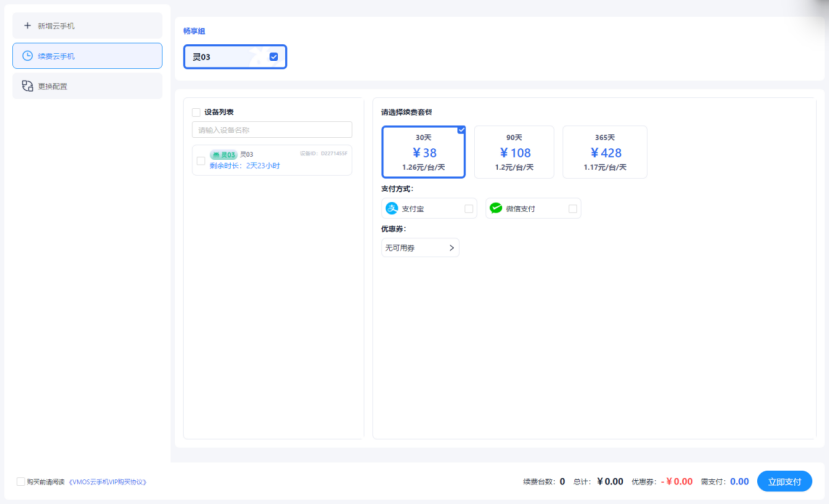829x504 pixels.
Task: Uncheck the 灵03 group checkbox
Action: pyautogui.click(x=274, y=57)
